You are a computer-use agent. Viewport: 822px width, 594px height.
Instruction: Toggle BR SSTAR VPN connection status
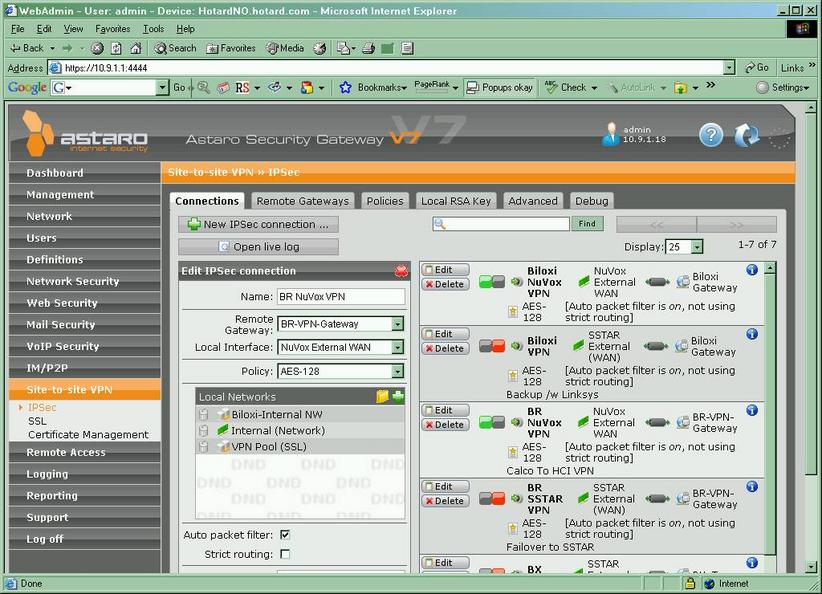[492, 499]
